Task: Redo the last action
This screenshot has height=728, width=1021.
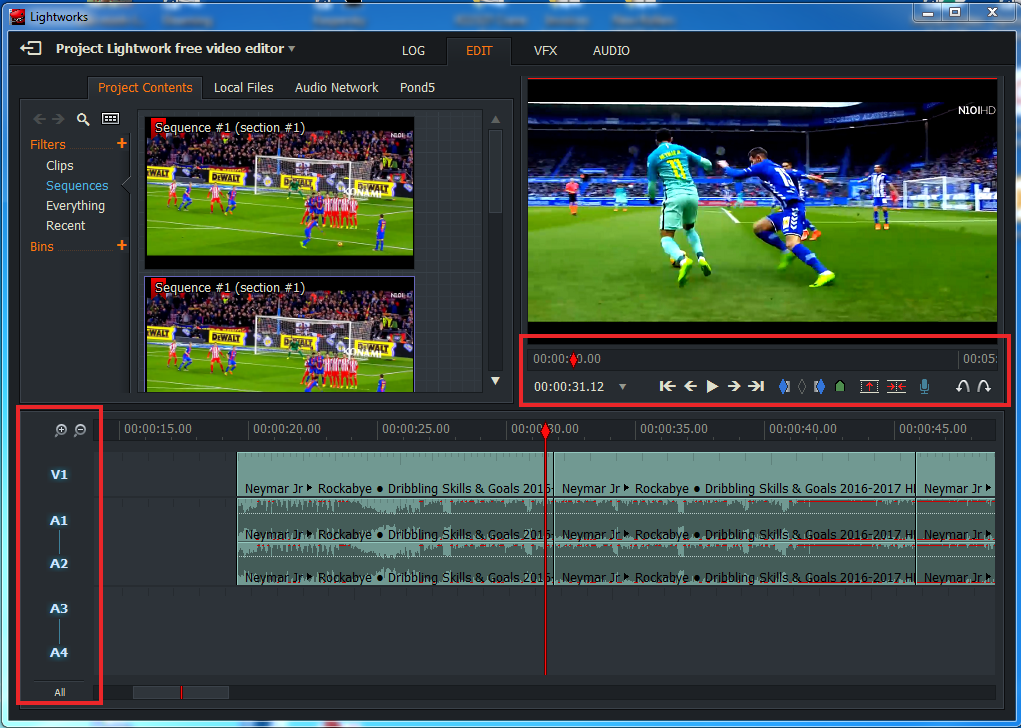Action: tap(984, 386)
